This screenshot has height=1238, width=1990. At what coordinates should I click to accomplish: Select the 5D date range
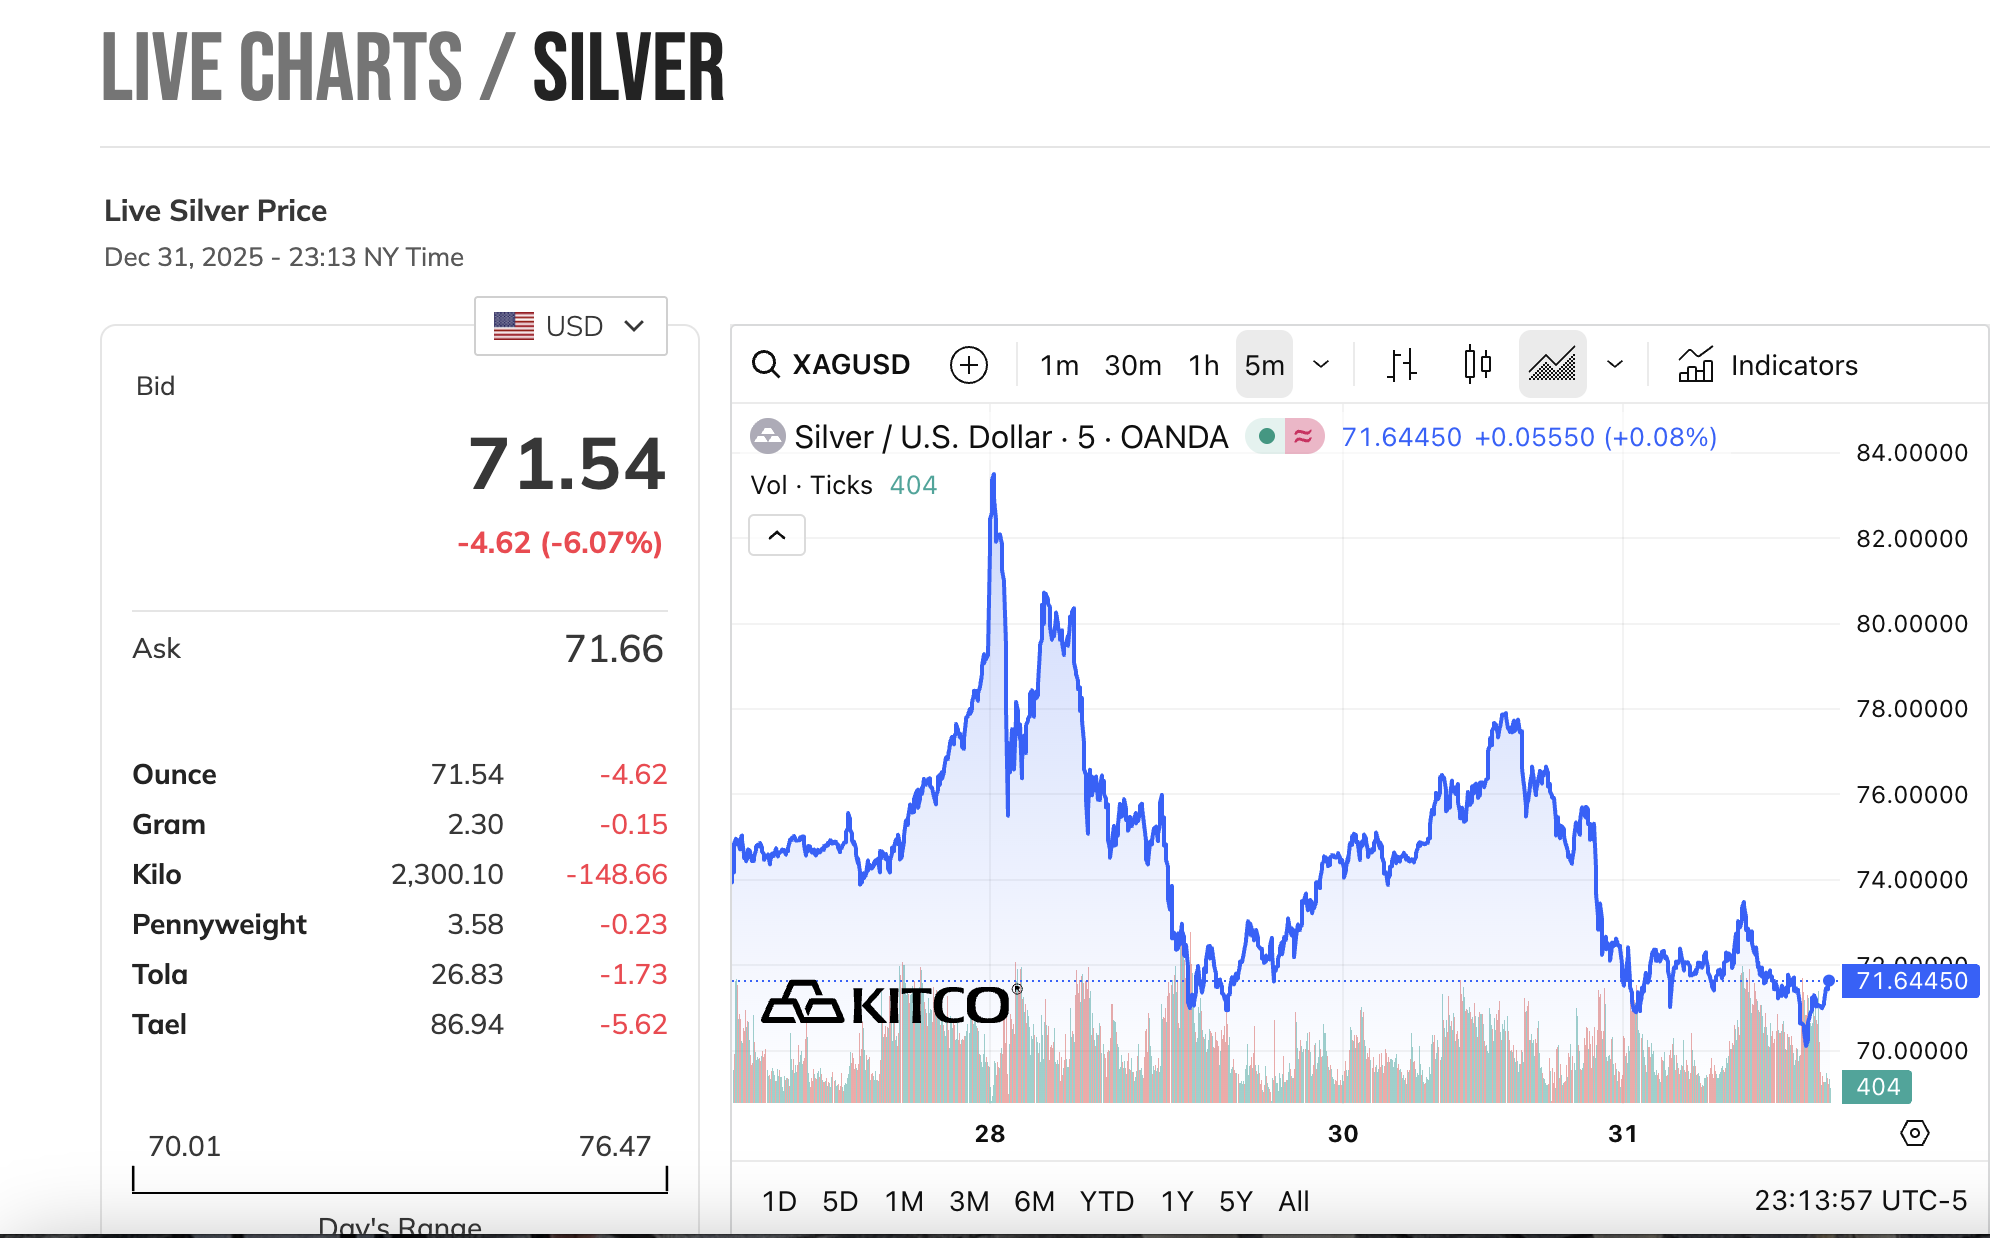[840, 1201]
